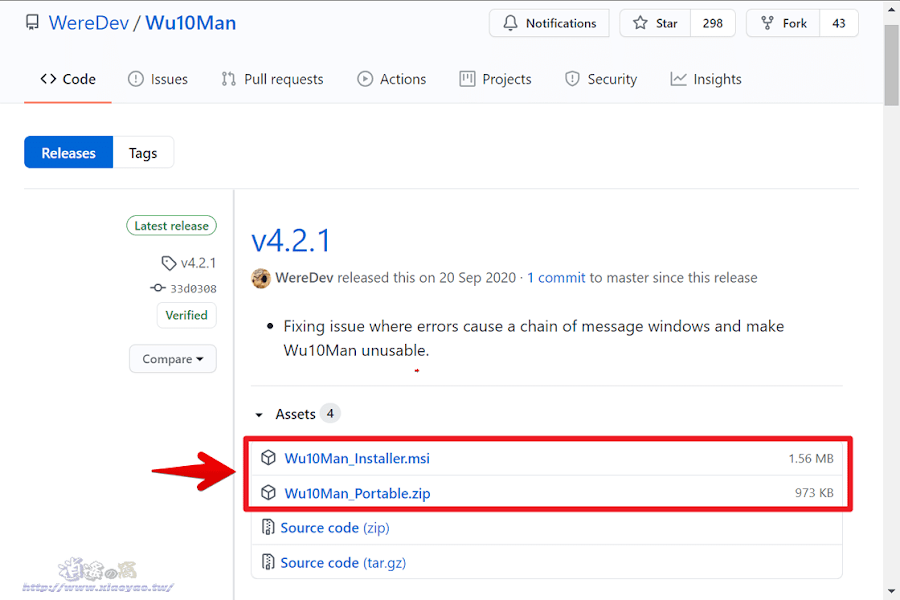The width and height of the screenshot is (900, 600).
Task: View the 43 forks count
Action: [839, 23]
